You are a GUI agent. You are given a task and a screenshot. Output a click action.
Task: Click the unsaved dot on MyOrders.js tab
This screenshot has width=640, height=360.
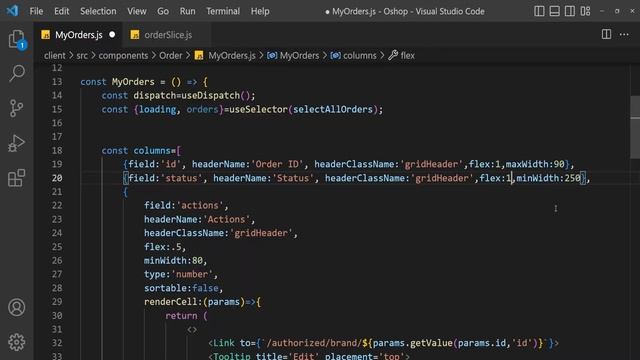(x=112, y=35)
